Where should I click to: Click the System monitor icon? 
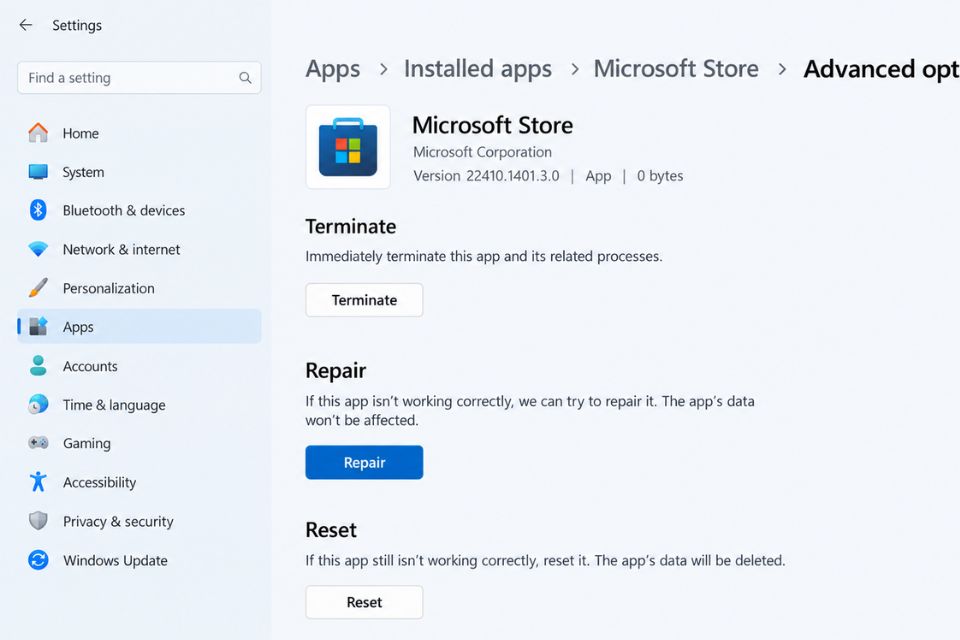click(38, 172)
